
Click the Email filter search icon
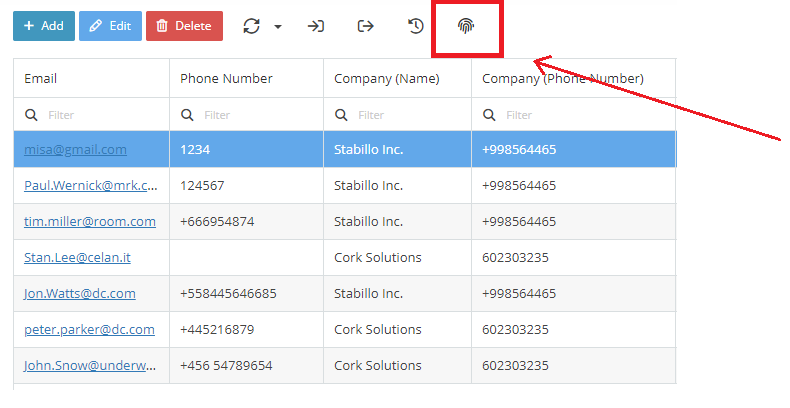point(31,115)
